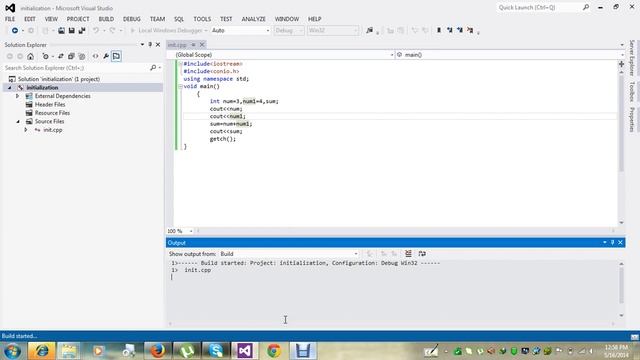This screenshot has width=640, height=360.
Task: Open Firefox from the taskbar
Action: point(158,351)
